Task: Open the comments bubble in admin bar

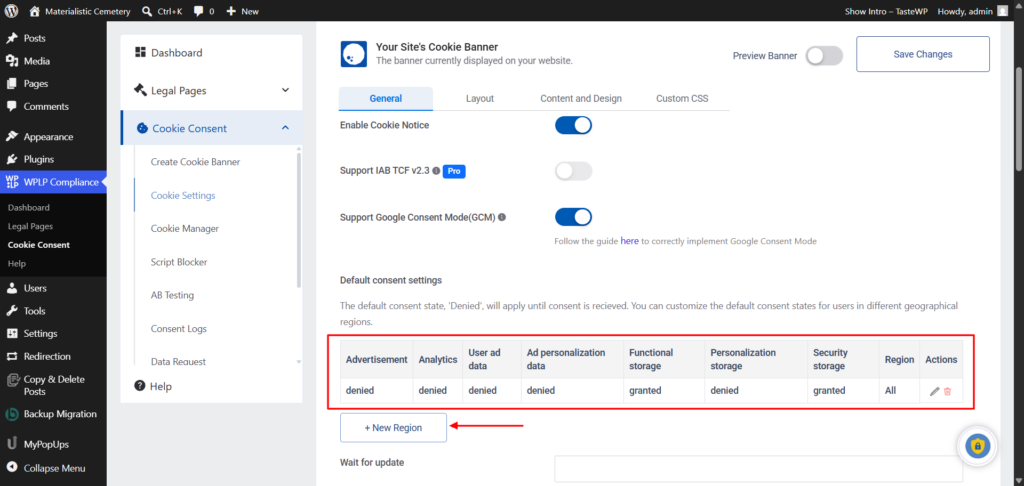Action: (199, 12)
